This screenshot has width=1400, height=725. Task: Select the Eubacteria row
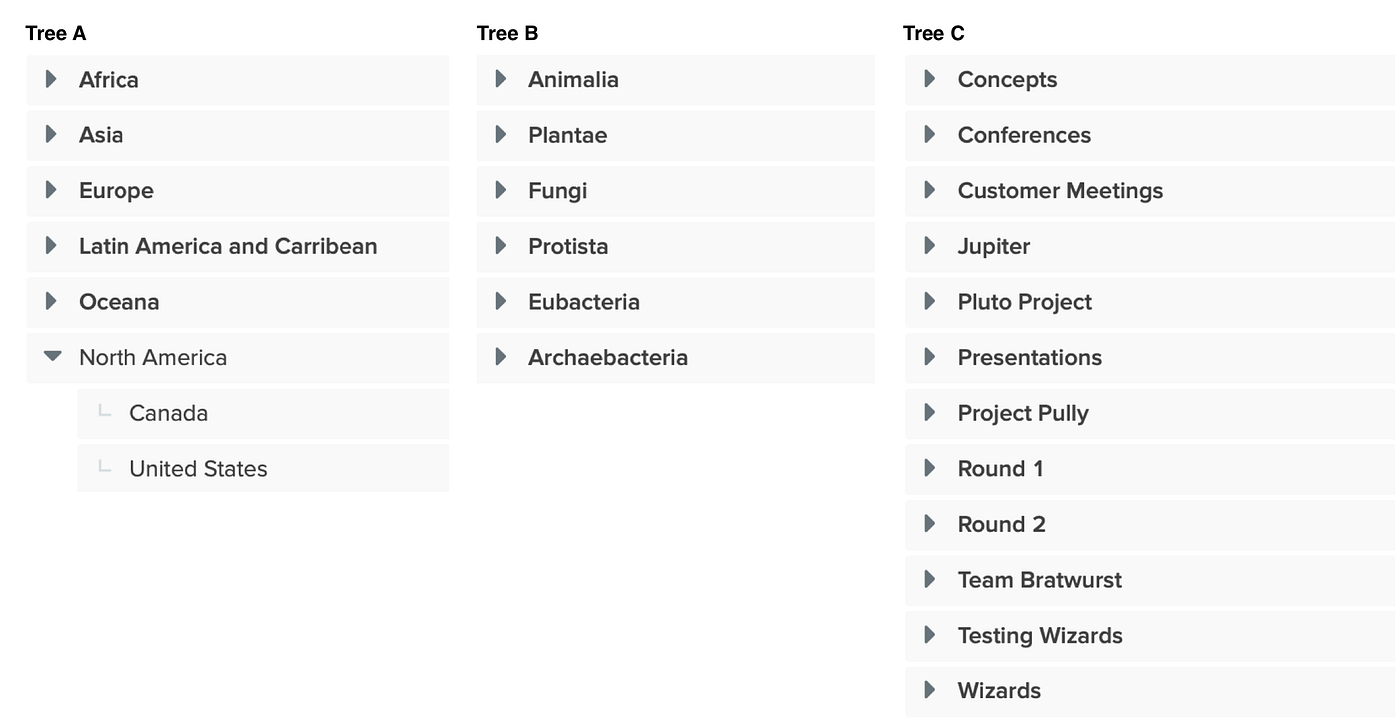583,302
